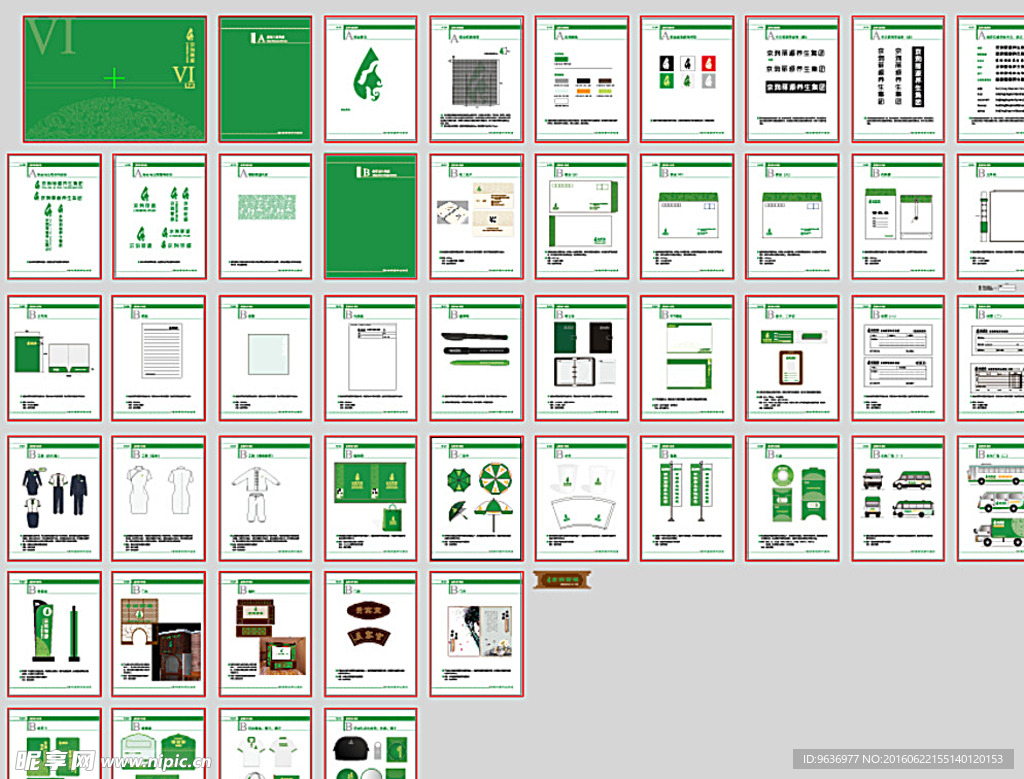This screenshot has width=1024, height=779.
Task: Select the green drop logo page
Action: 370,79
